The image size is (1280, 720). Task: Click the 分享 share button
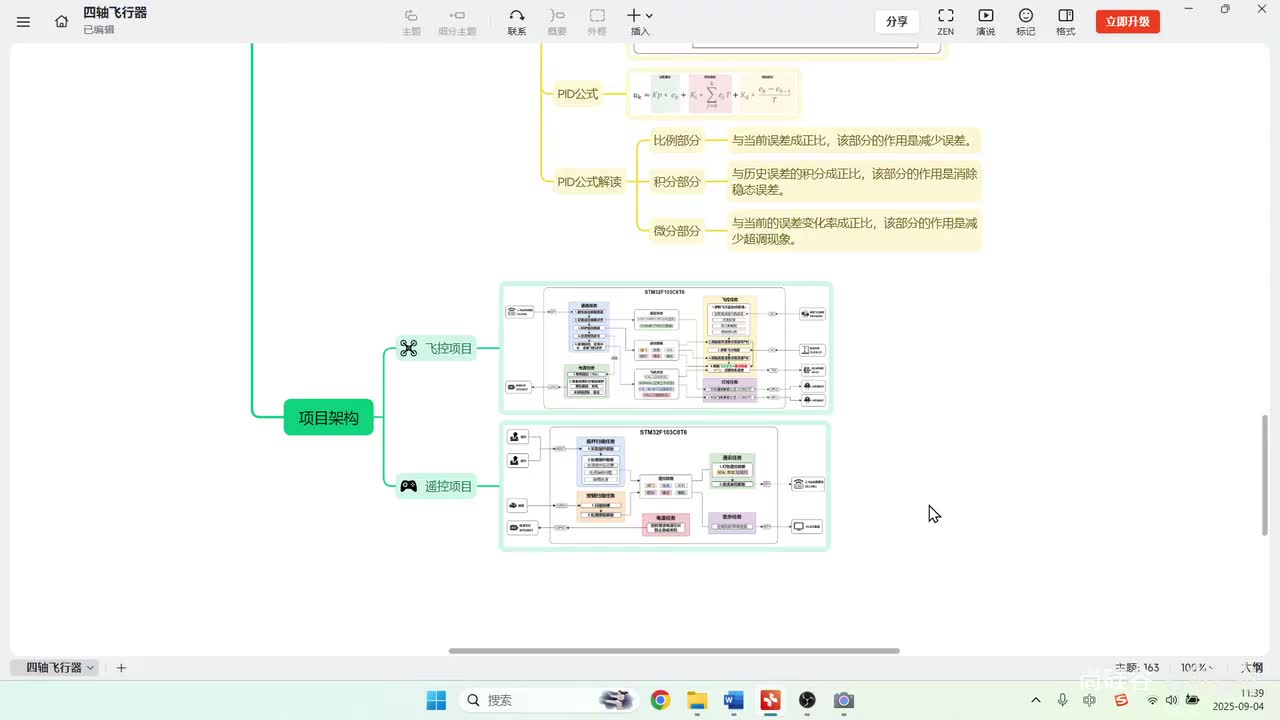[897, 21]
